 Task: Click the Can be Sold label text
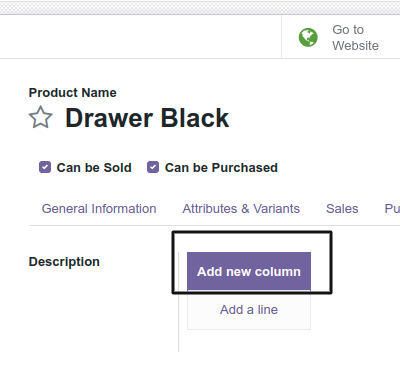pyautogui.click(x=94, y=168)
